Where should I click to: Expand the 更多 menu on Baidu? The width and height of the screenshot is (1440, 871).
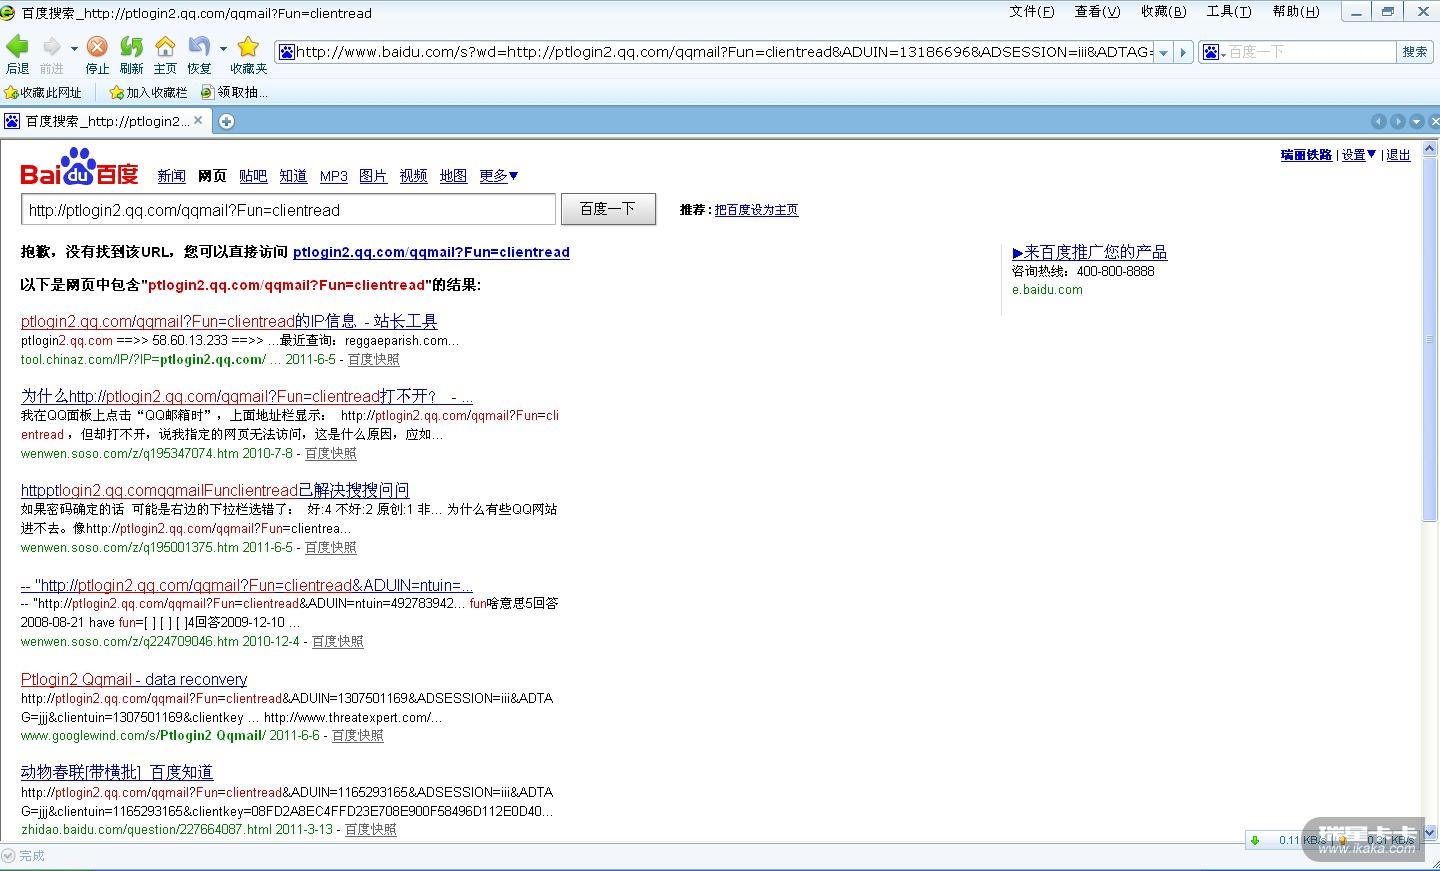pos(498,176)
